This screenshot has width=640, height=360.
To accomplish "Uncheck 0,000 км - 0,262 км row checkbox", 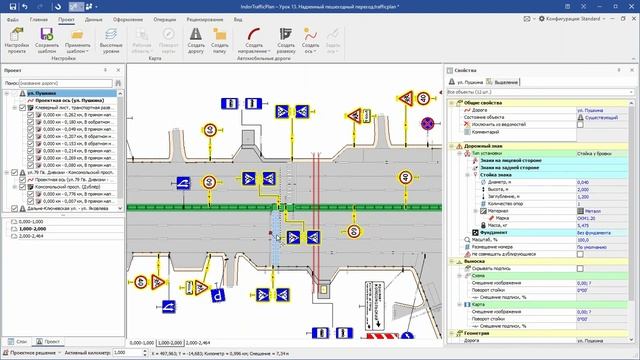I will [x=31, y=115].
